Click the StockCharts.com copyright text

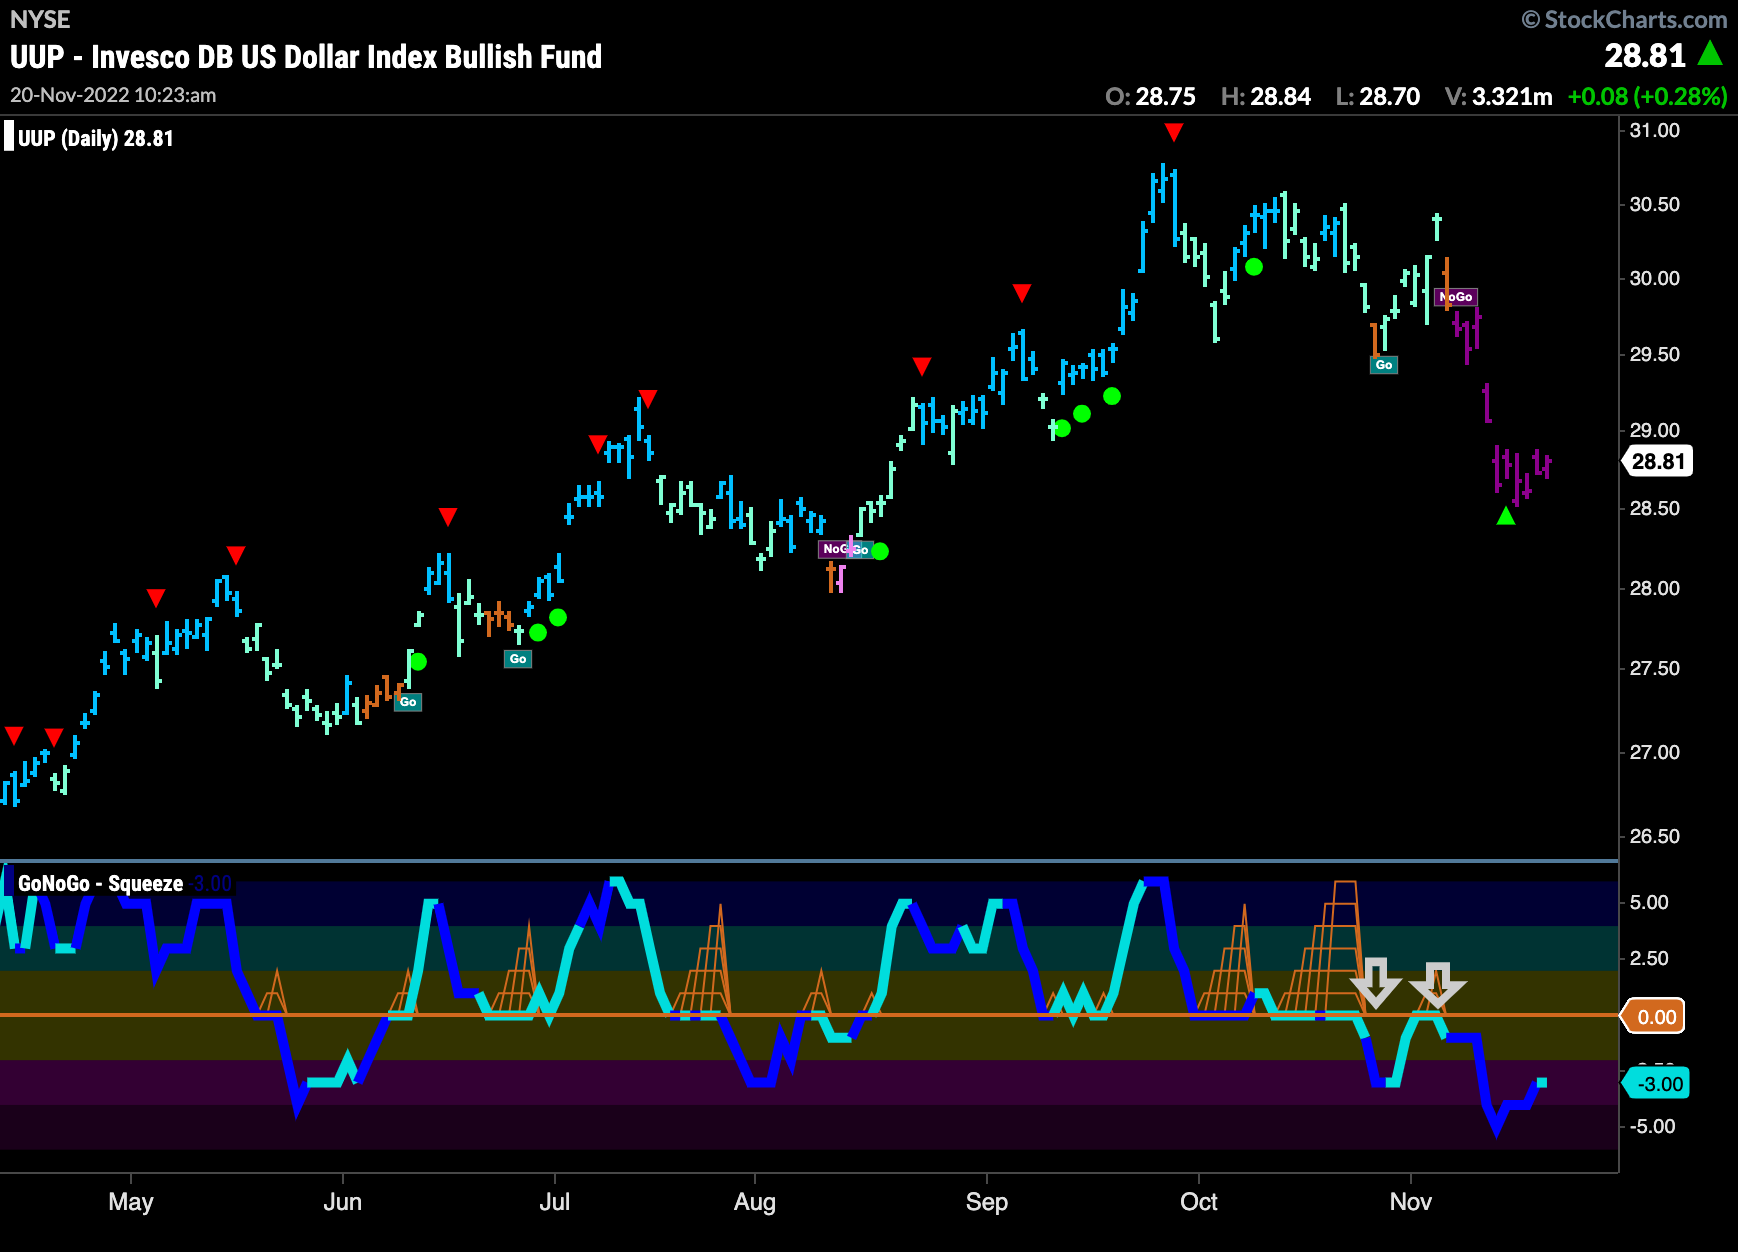point(1625,20)
